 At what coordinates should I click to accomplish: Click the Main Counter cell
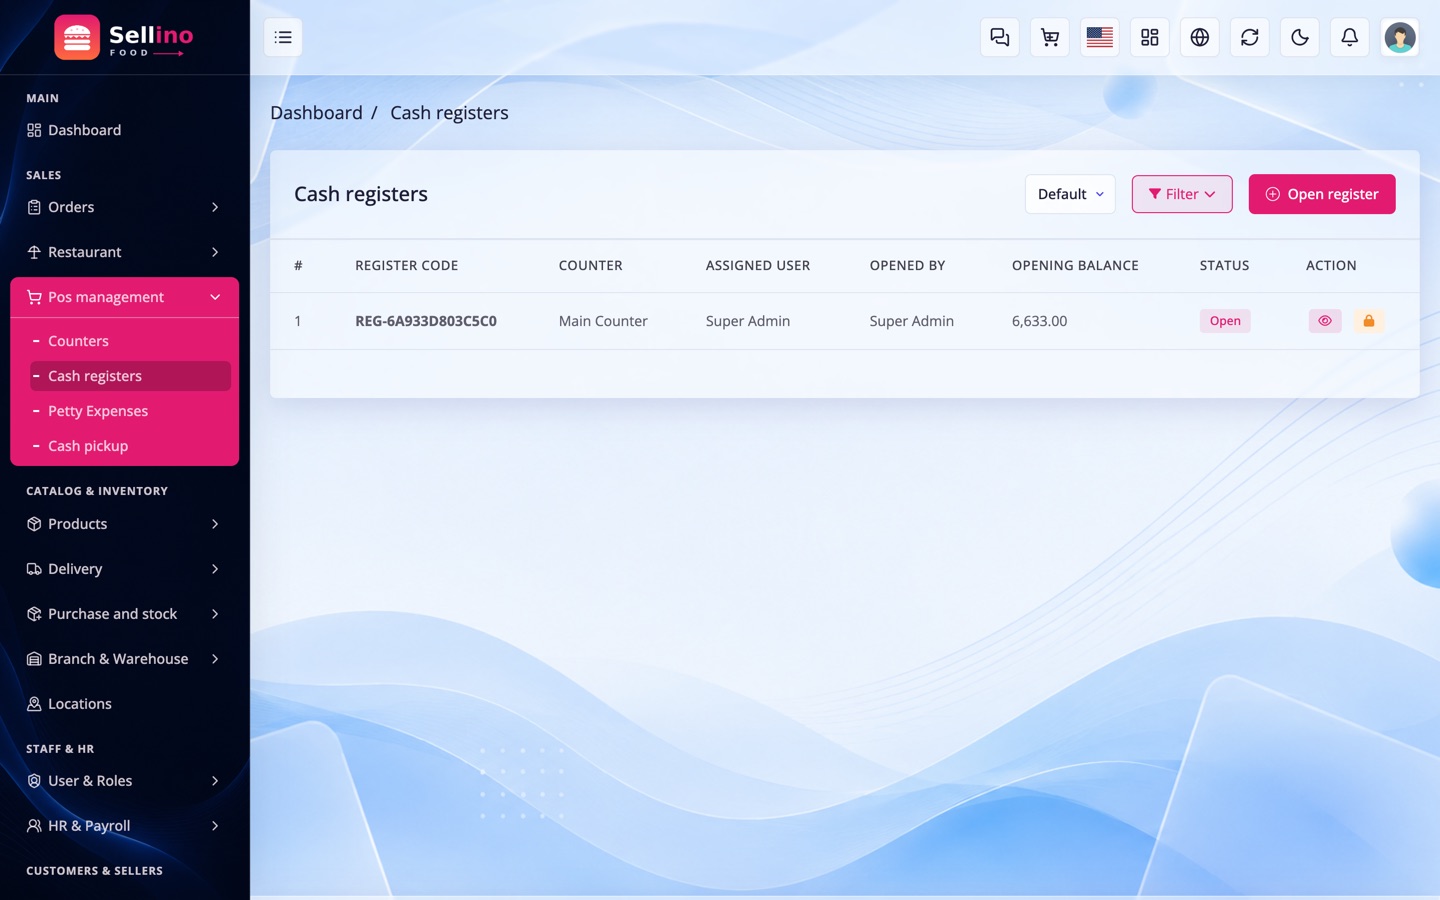[603, 321]
